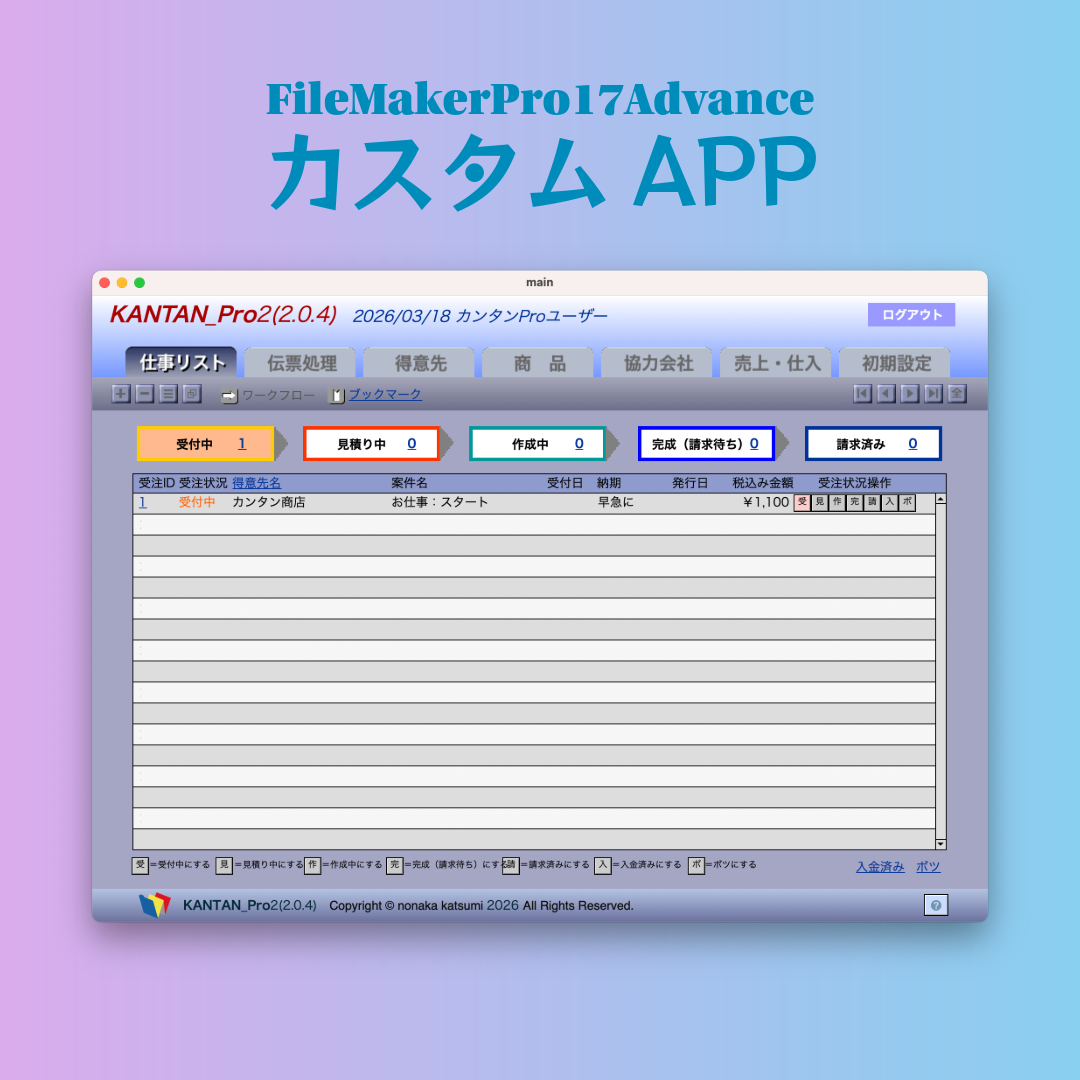Click the plus add-record toolbar icon
This screenshot has width=1080, height=1080.
click(121, 394)
